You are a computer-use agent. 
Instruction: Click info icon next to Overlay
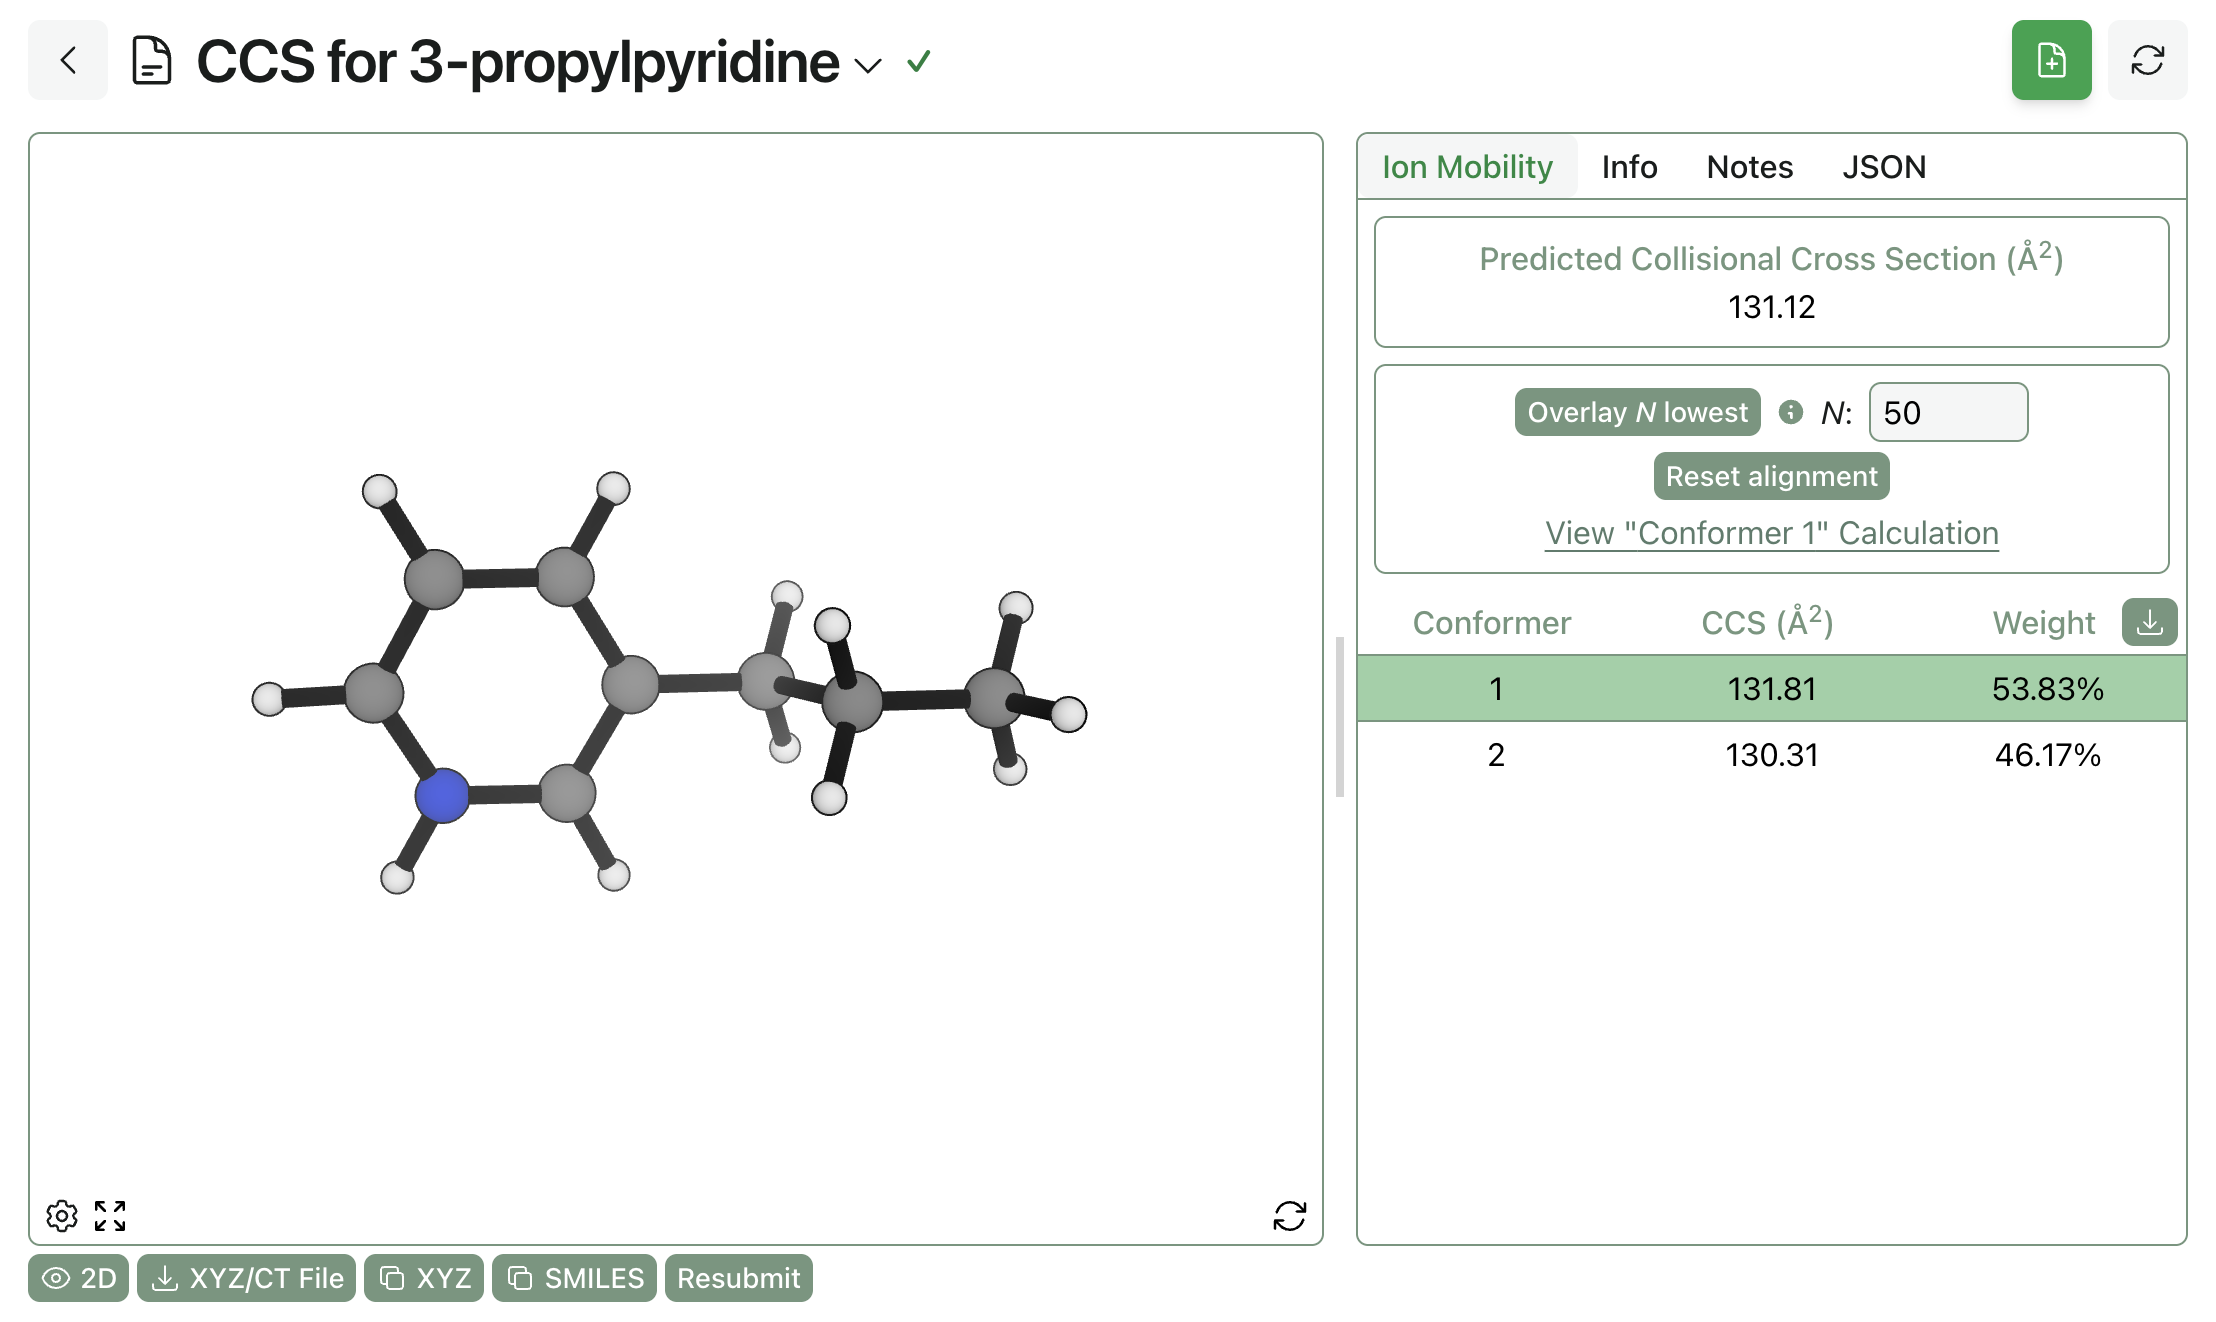click(x=1791, y=412)
